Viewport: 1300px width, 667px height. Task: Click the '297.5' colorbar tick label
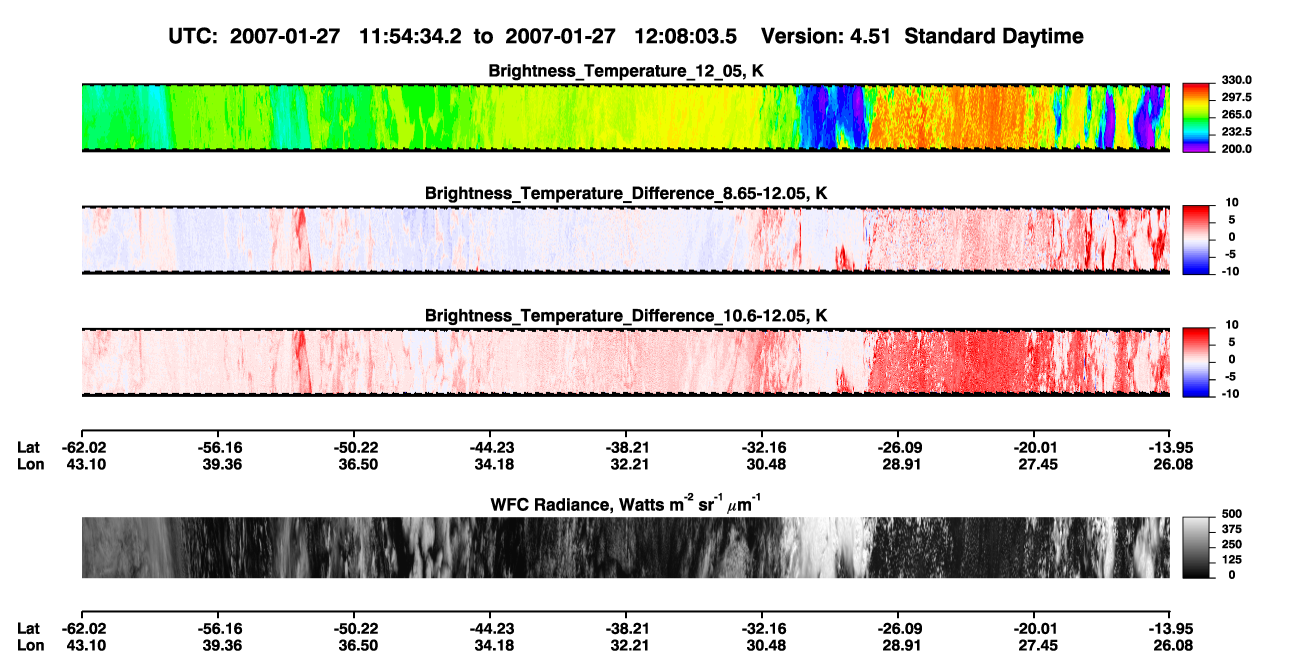tap(1235, 97)
